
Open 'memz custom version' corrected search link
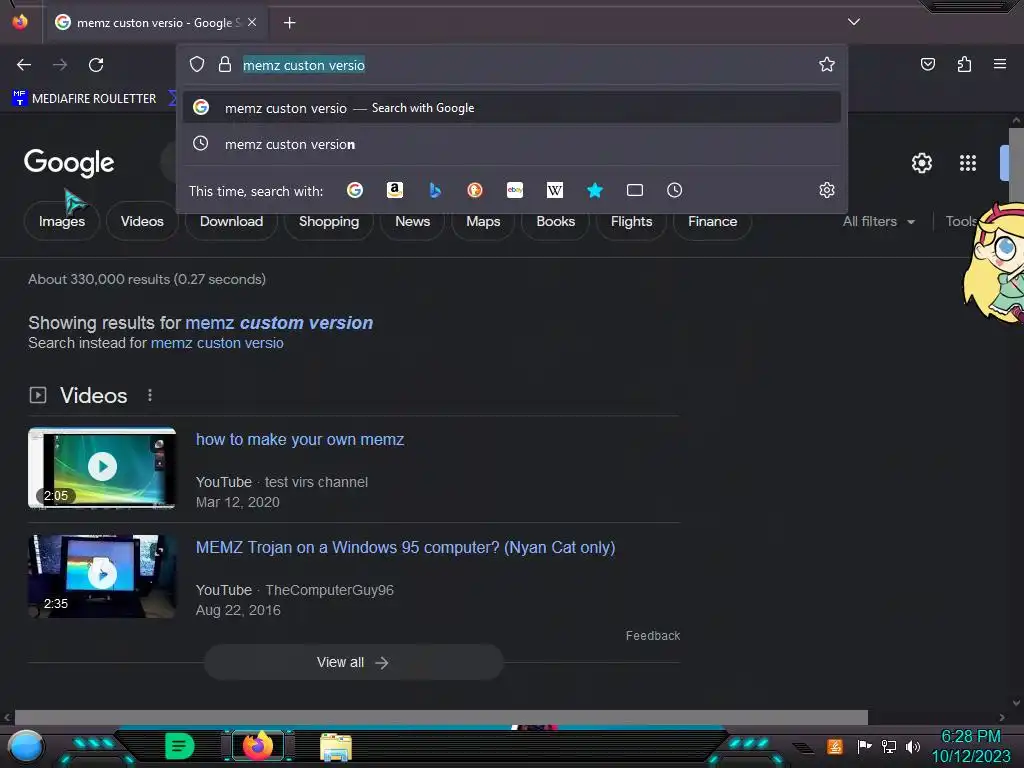pos(279,323)
